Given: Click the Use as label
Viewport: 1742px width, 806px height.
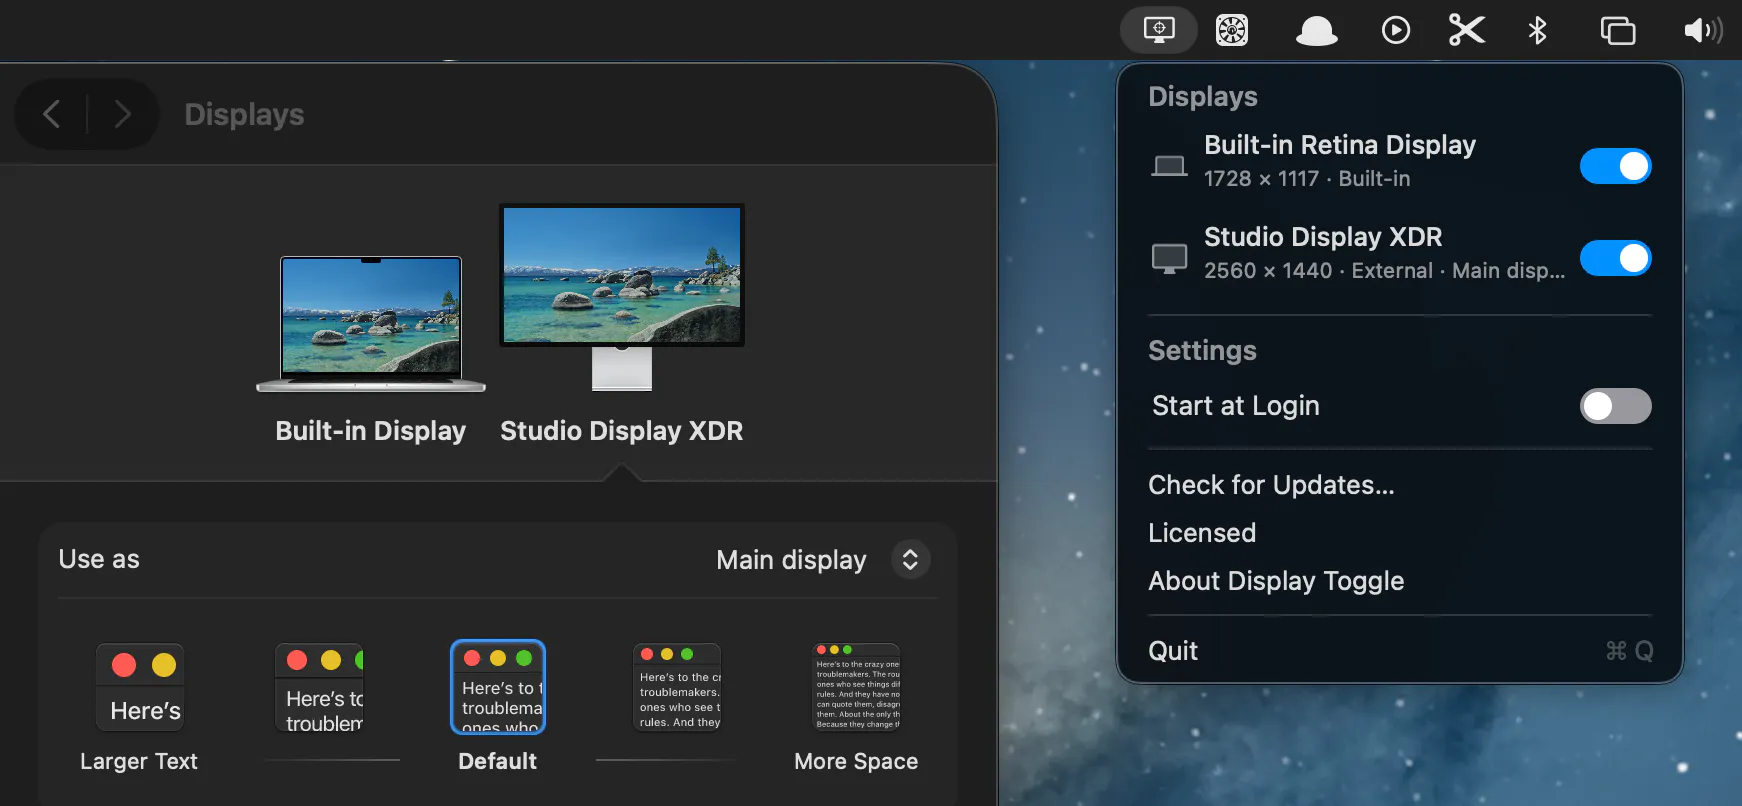Looking at the screenshot, I should pyautogui.click(x=99, y=559).
